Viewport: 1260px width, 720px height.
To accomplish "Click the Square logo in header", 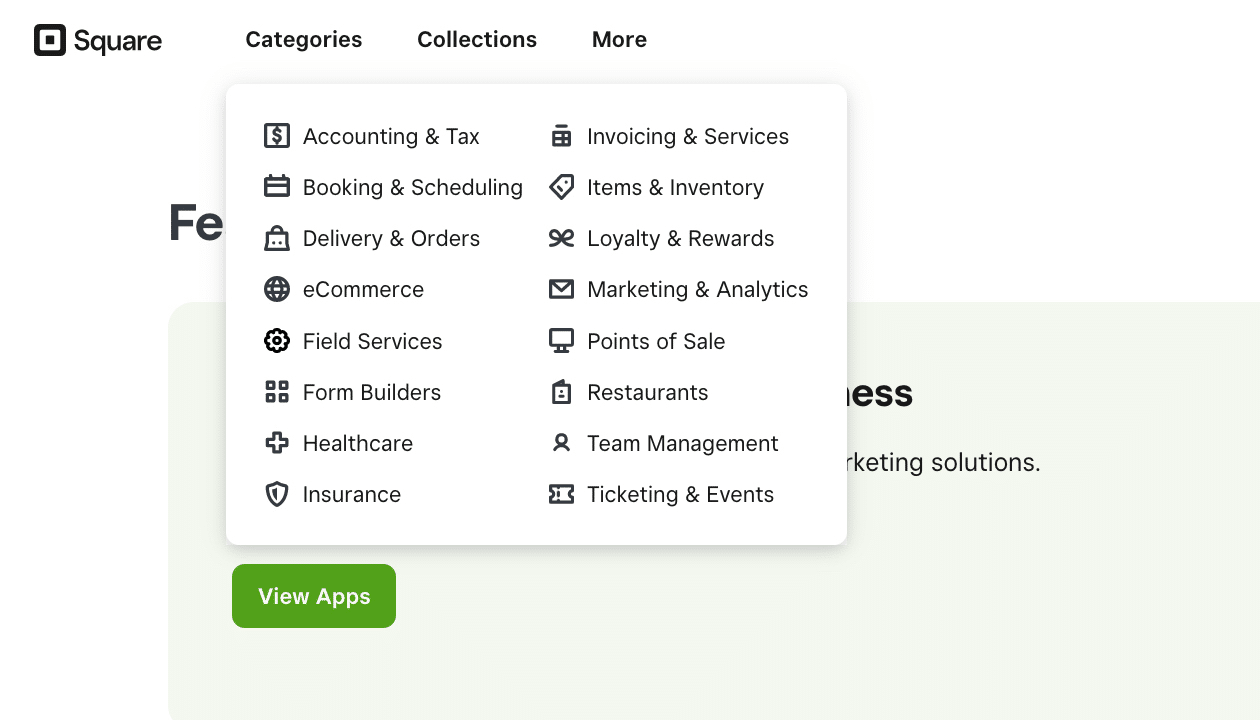I will (x=98, y=40).
